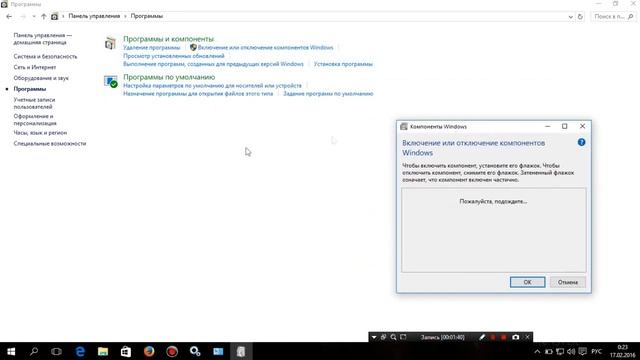Switch input language 'РУС' in tray
The height and width of the screenshot is (360, 640).
pyautogui.click(x=596, y=351)
